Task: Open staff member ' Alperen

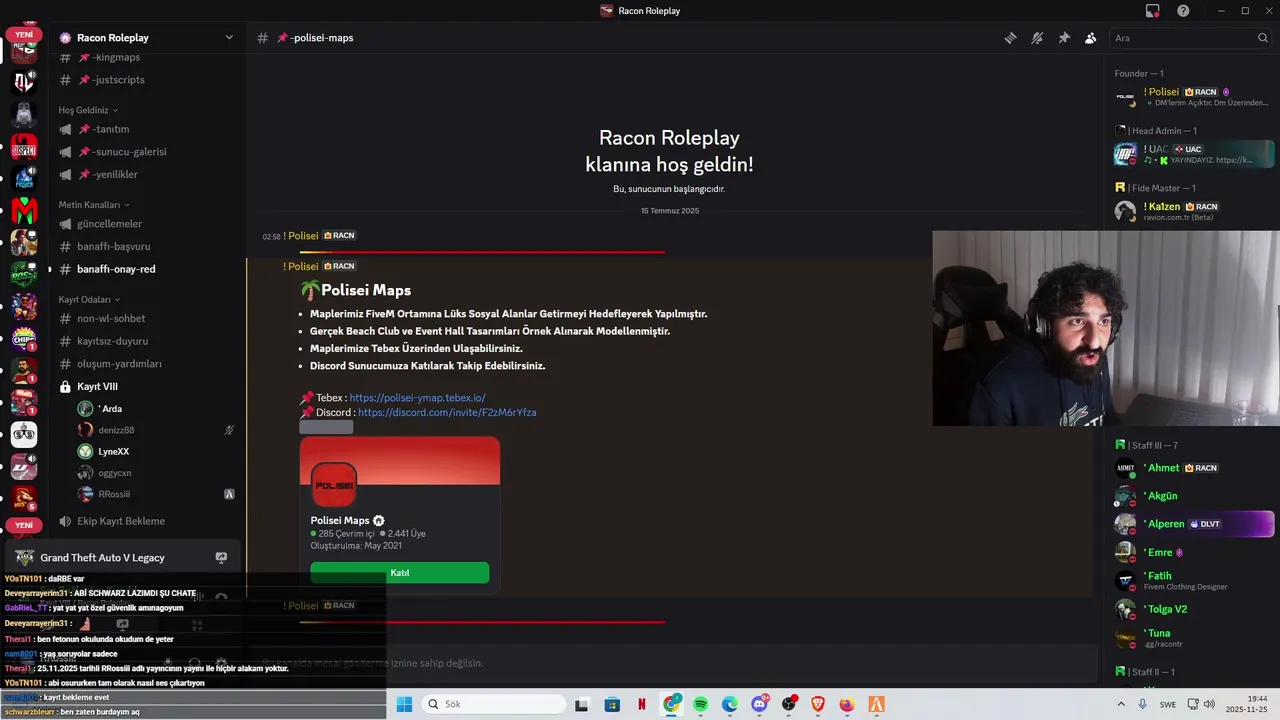Action: (x=1193, y=524)
